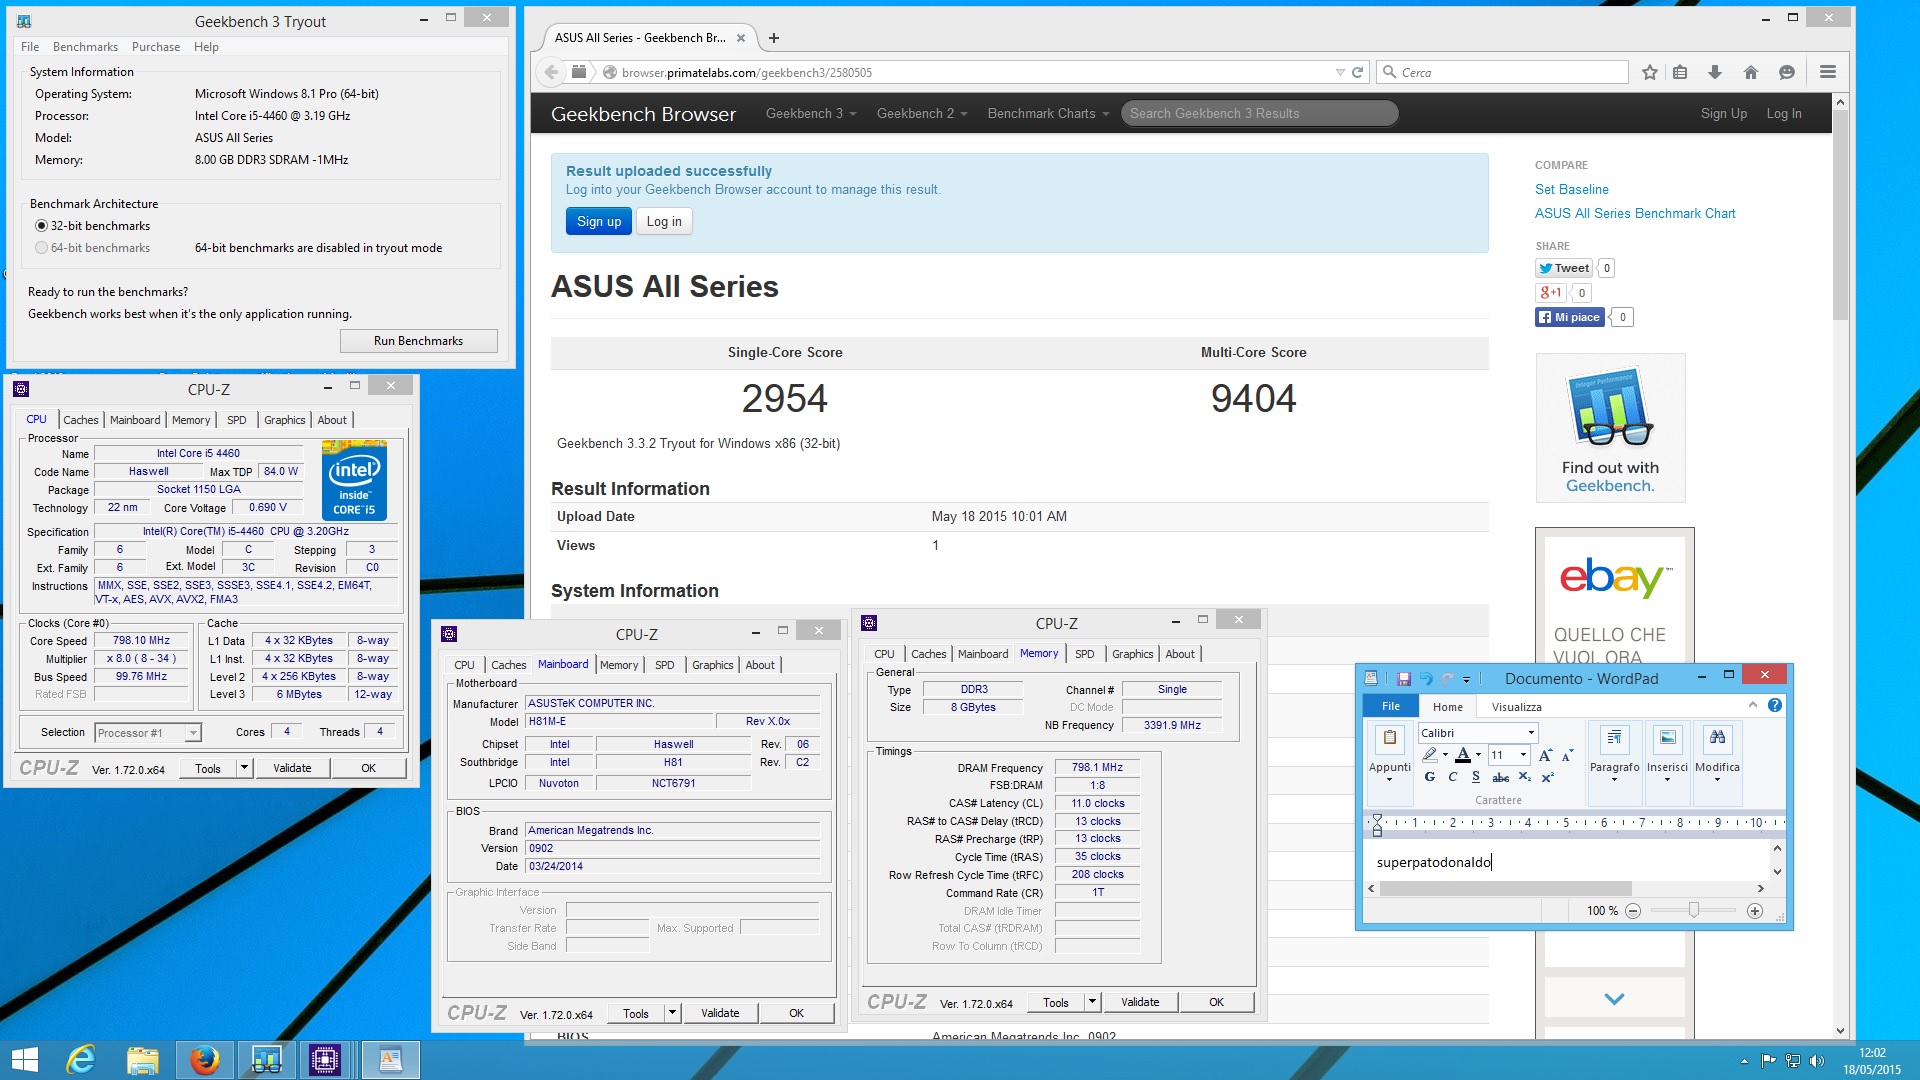Adjust the WordPad zoom slider handle
The image size is (1920, 1080).
(1693, 911)
